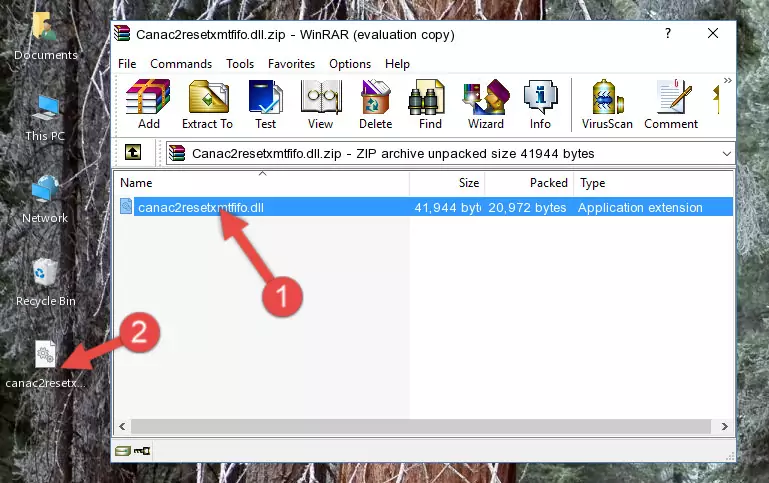The image size is (769, 483).
Task: Start VirusScan on the archive
Action: point(607,104)
